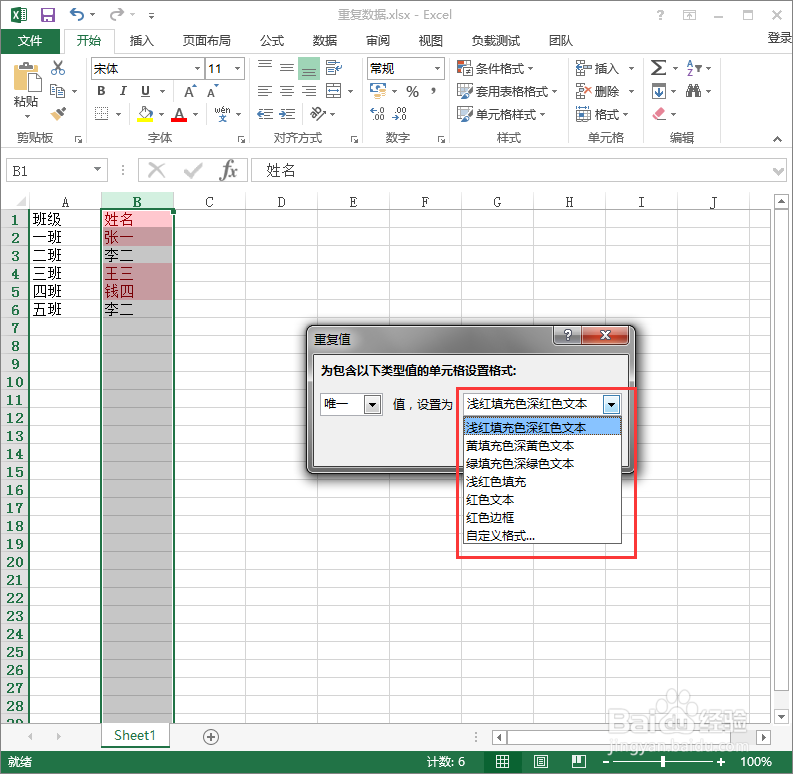
Task: Open Cell Styles menu
Action: click(501, 114)
